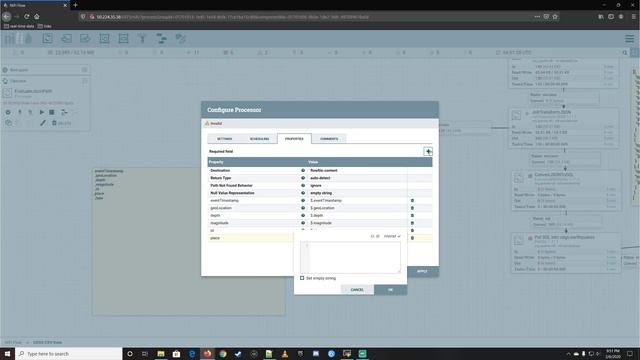Edit the $.eventTimestamp value cell
This screenshot has height=360, width=640.
358,200
